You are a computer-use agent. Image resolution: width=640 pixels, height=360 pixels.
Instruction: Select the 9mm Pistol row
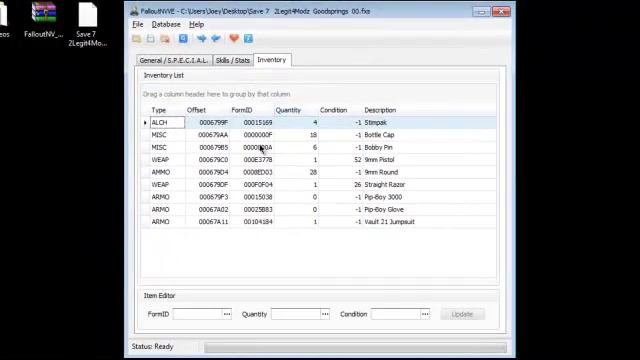[319, 160]
